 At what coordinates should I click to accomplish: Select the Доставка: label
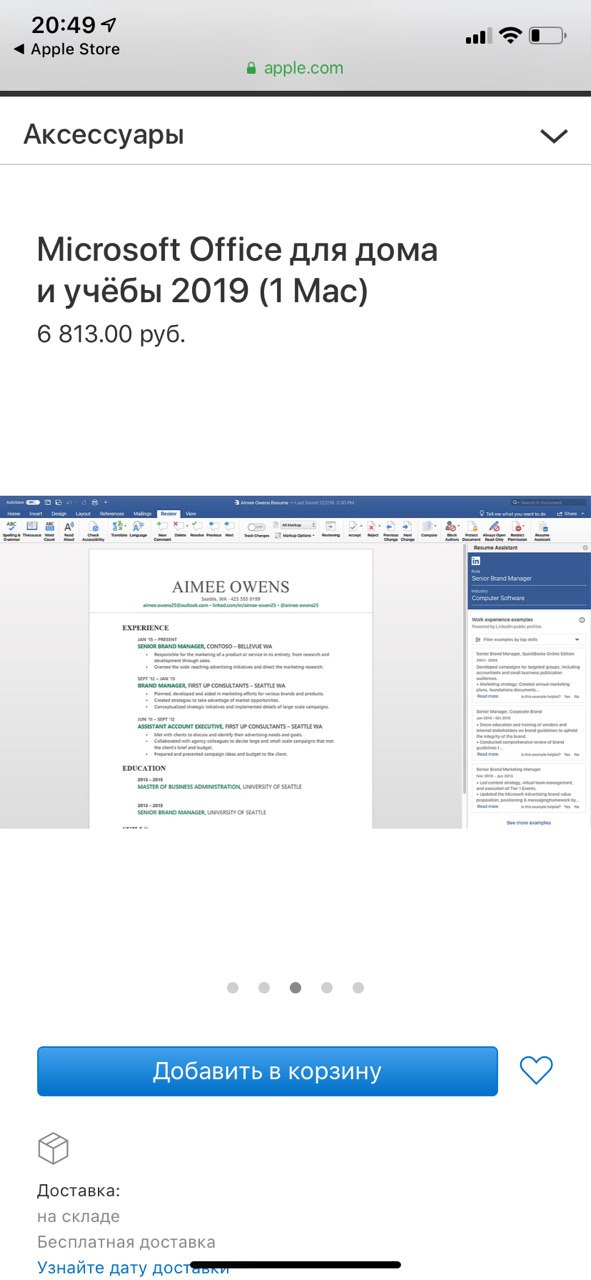pos(79,1191)
